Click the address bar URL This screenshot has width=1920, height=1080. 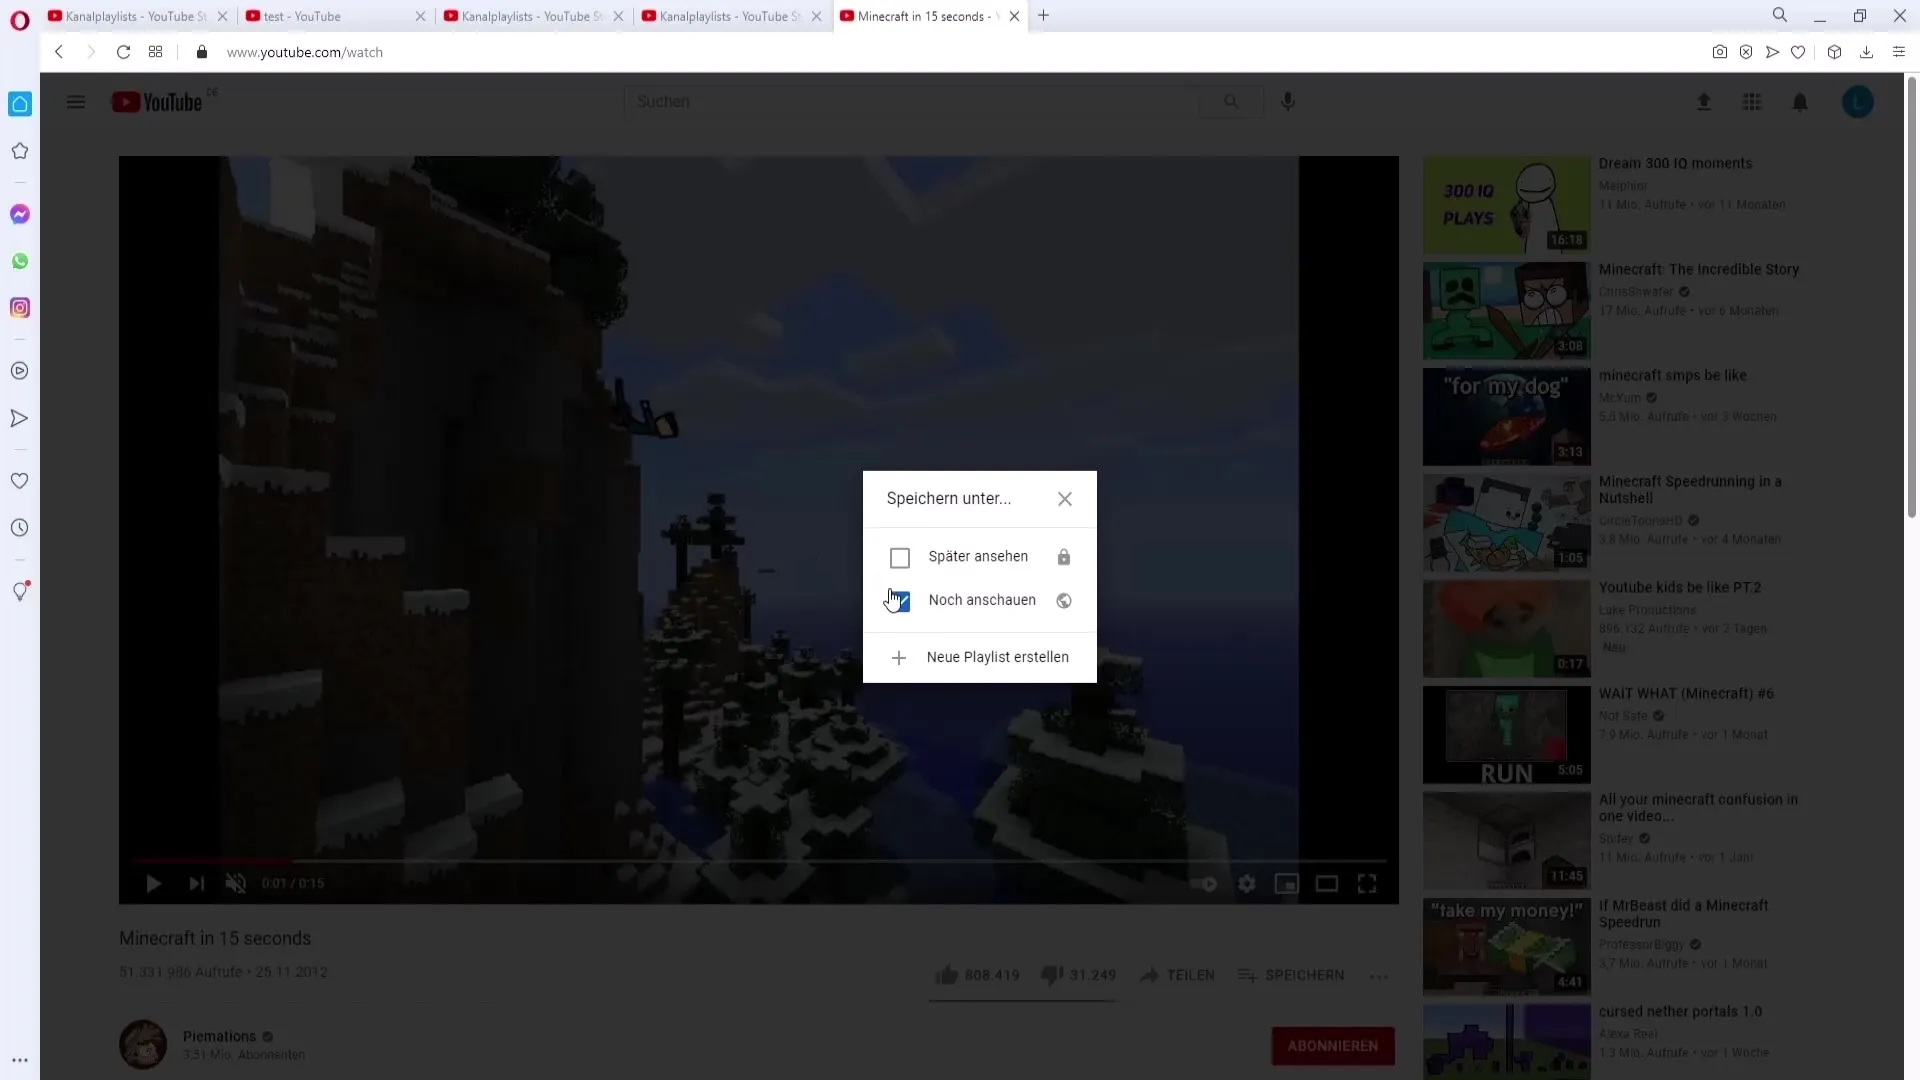[304, 52]
